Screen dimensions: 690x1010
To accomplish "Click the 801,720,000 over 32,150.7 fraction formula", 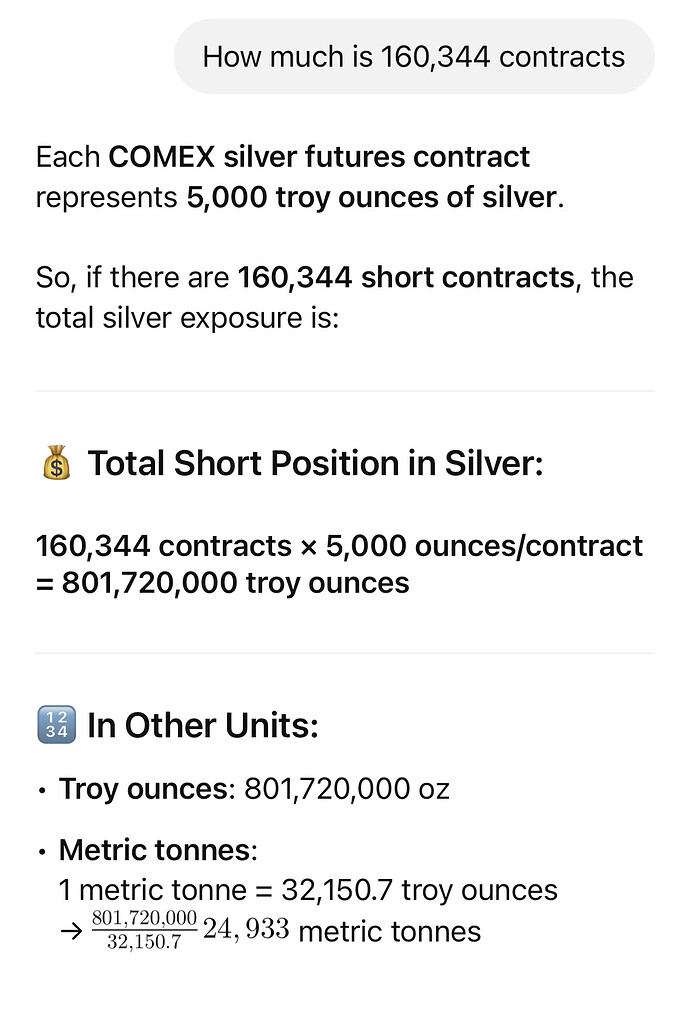I will pyautogui.click(x=143, y=931).
